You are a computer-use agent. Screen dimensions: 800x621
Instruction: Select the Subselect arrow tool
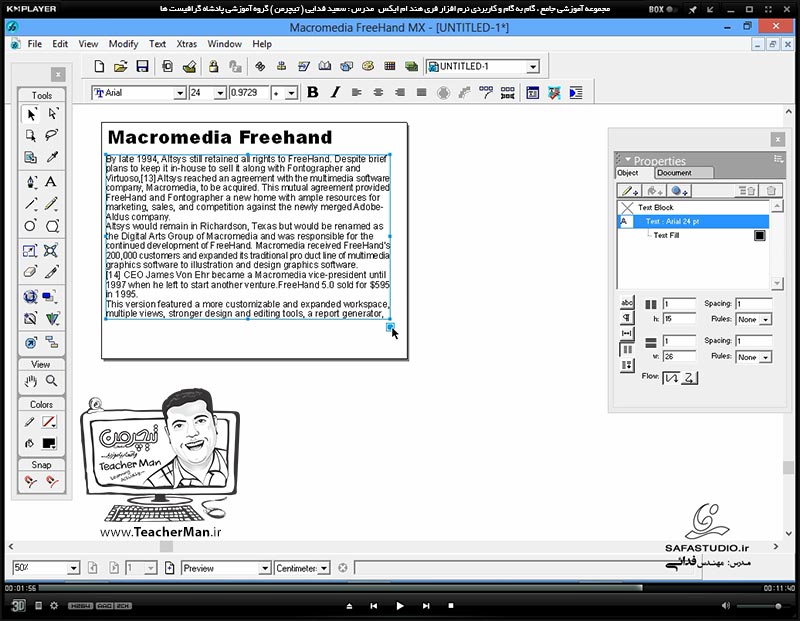click(53, 114)
